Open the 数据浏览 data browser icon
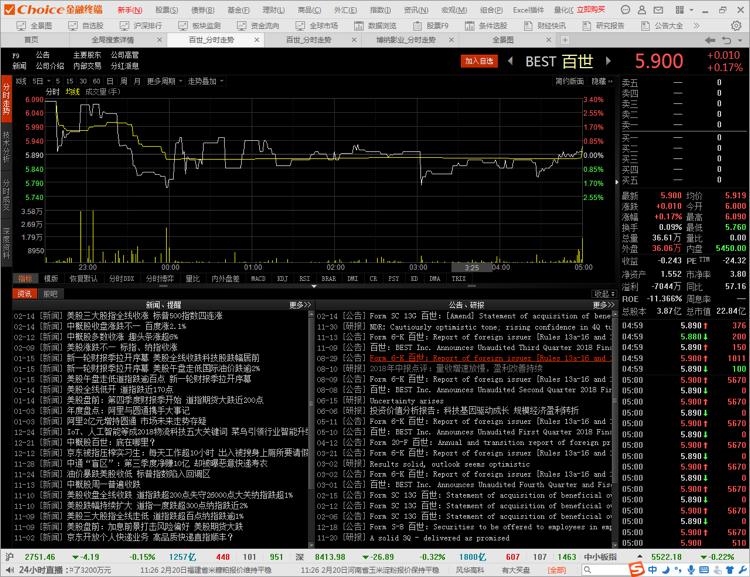The image size is (750, 577). [x=359, y=26]
